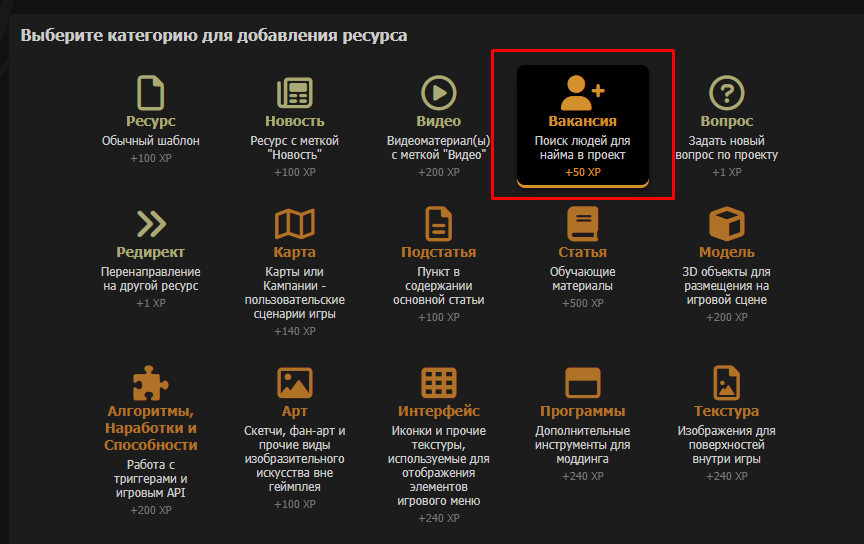Viewport: 864px width, 544px height.
Task: Click the +140 XP label under Карта
Action: 295,331
